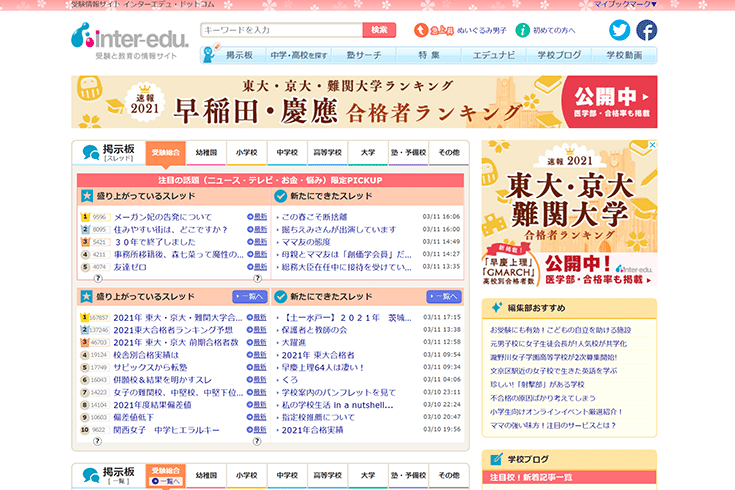Close the 東大・京大 sidebar ad
Viewport: 735px width, 490px height.
pyautogui.click(x=652, y=145)
